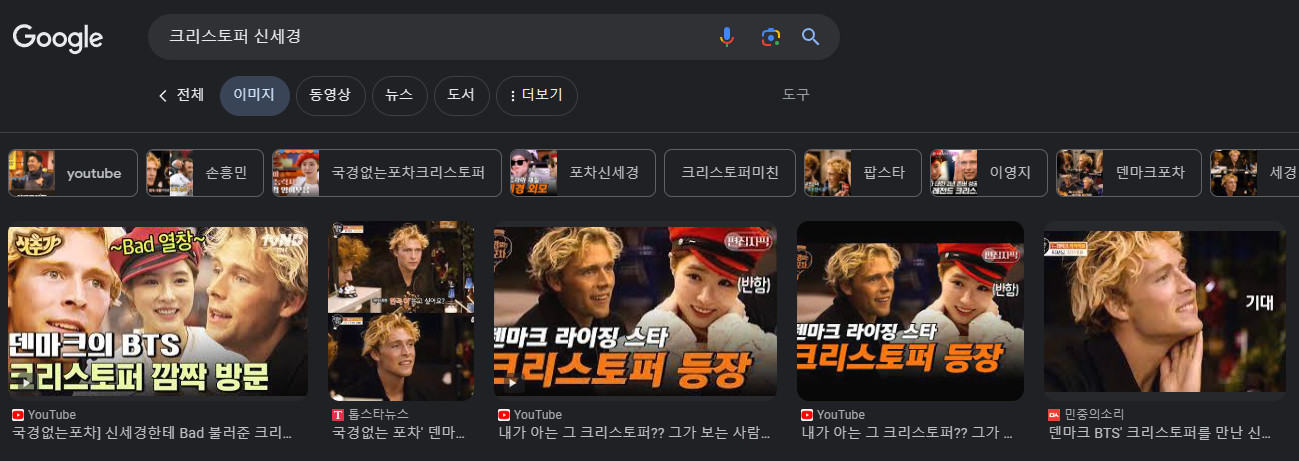Viewport: 1299px width, 461px height.
Task: Open the 도구 tools options
Action: coord(795,95)
